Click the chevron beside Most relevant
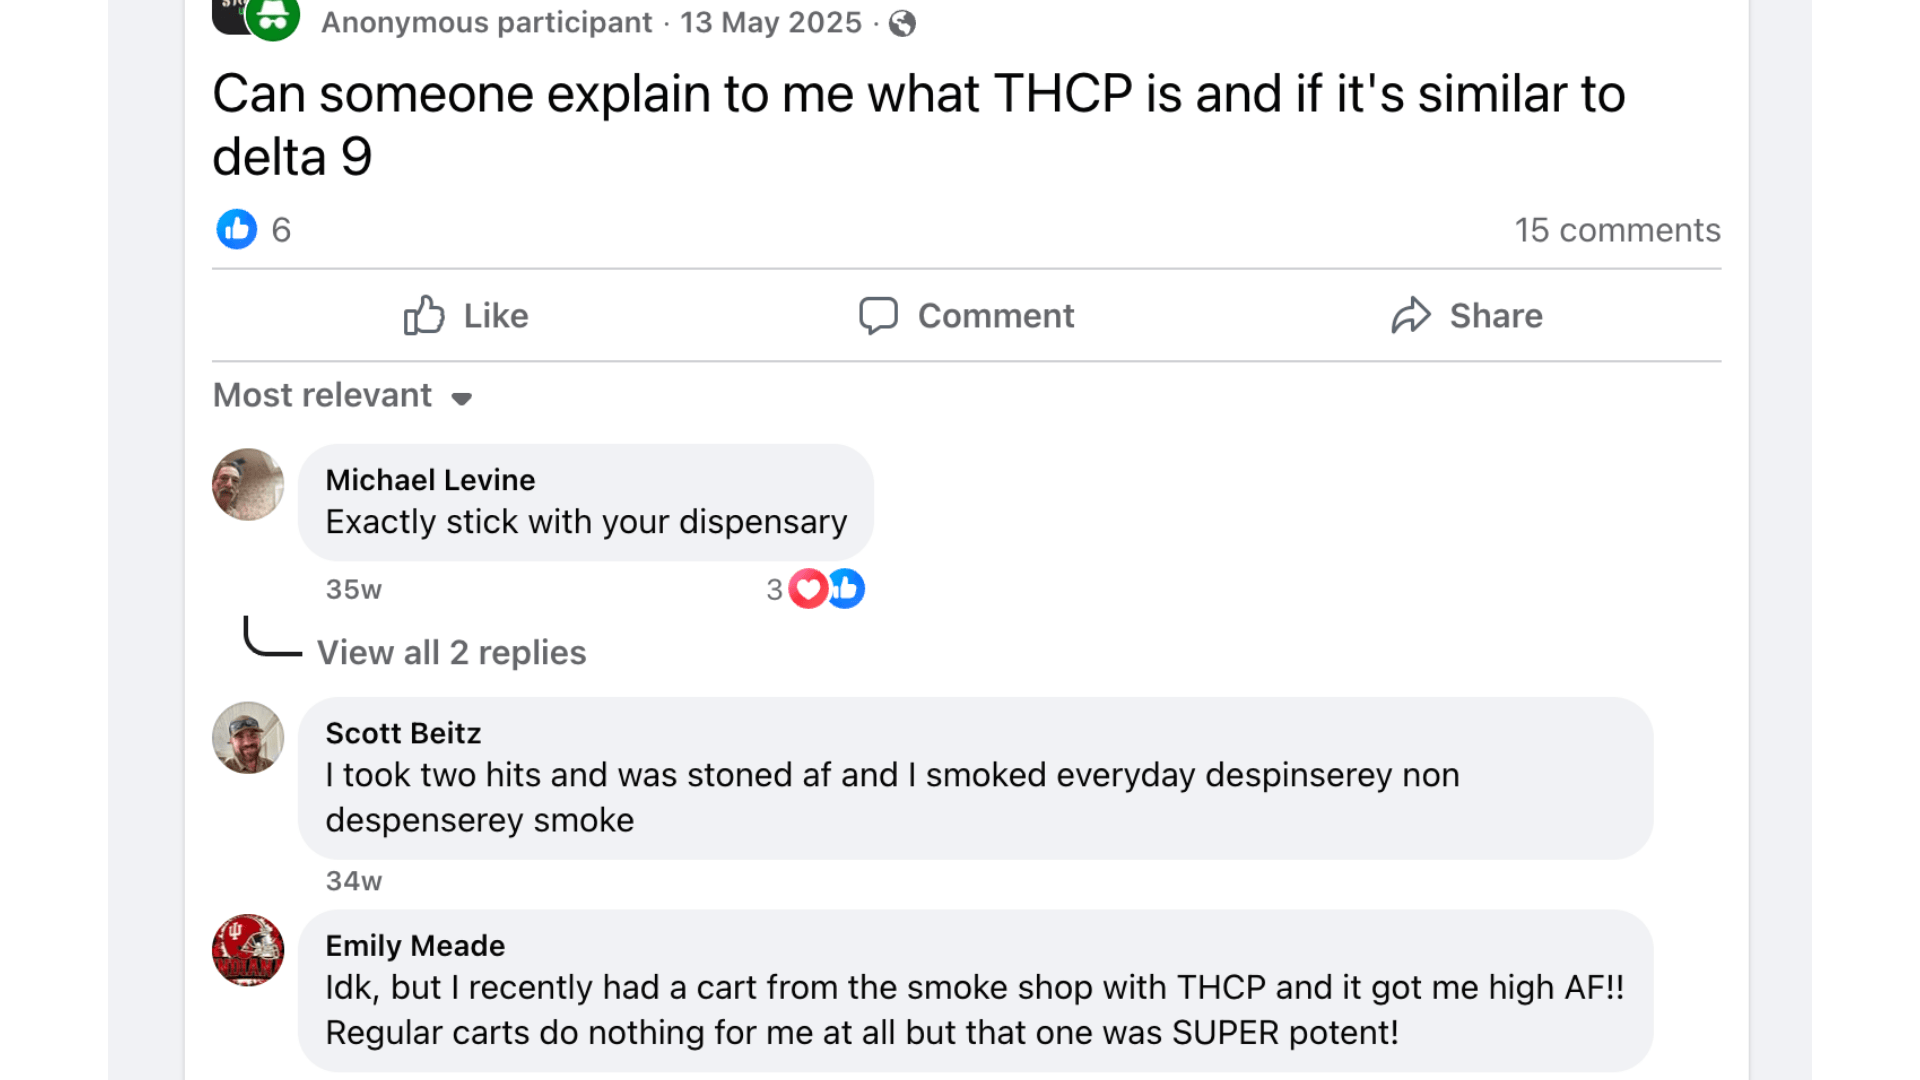Viewport: 1920px width, 1080px height. [x=462, y=398]
